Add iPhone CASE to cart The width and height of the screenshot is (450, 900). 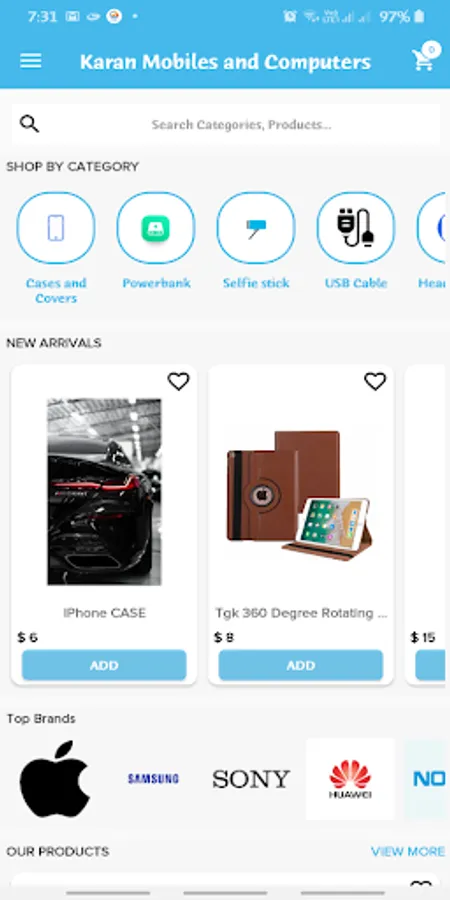(104, 665)
